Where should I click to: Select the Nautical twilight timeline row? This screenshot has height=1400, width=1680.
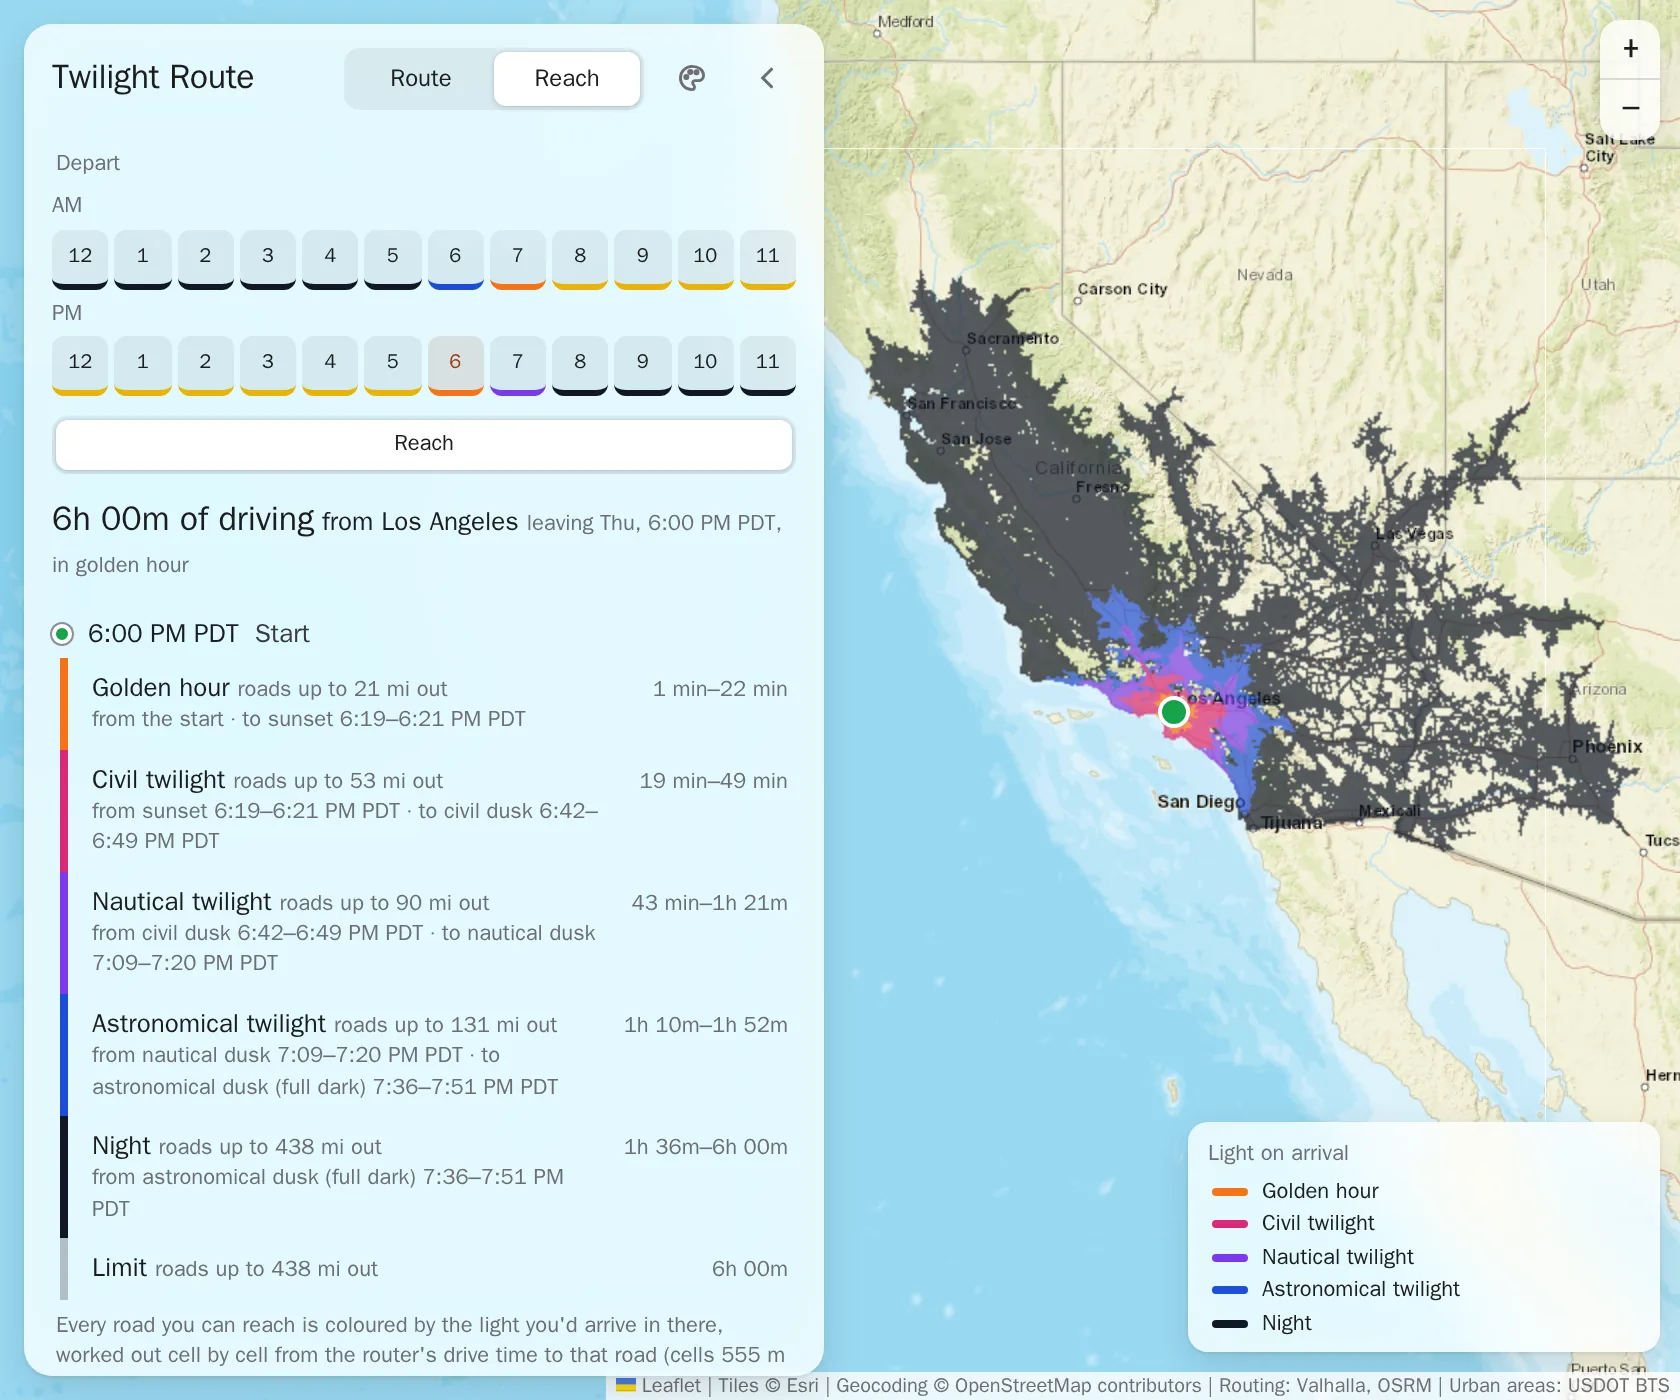[x=424, y=933]
